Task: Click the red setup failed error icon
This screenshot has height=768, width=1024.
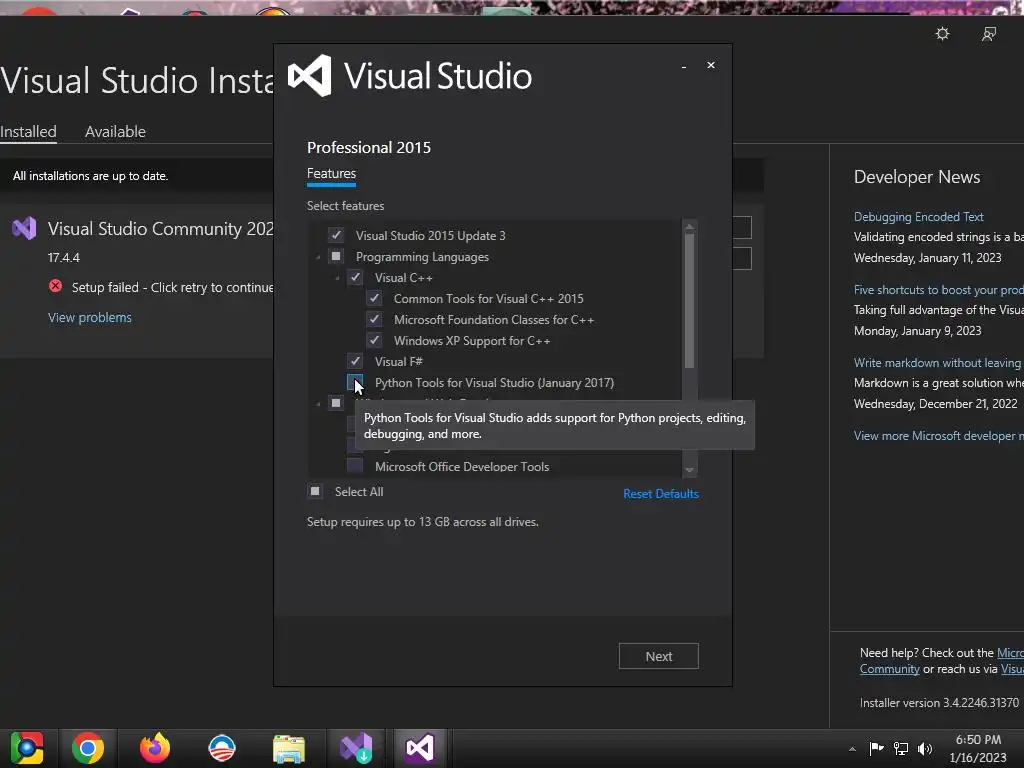Action: [x=56, y=286]
